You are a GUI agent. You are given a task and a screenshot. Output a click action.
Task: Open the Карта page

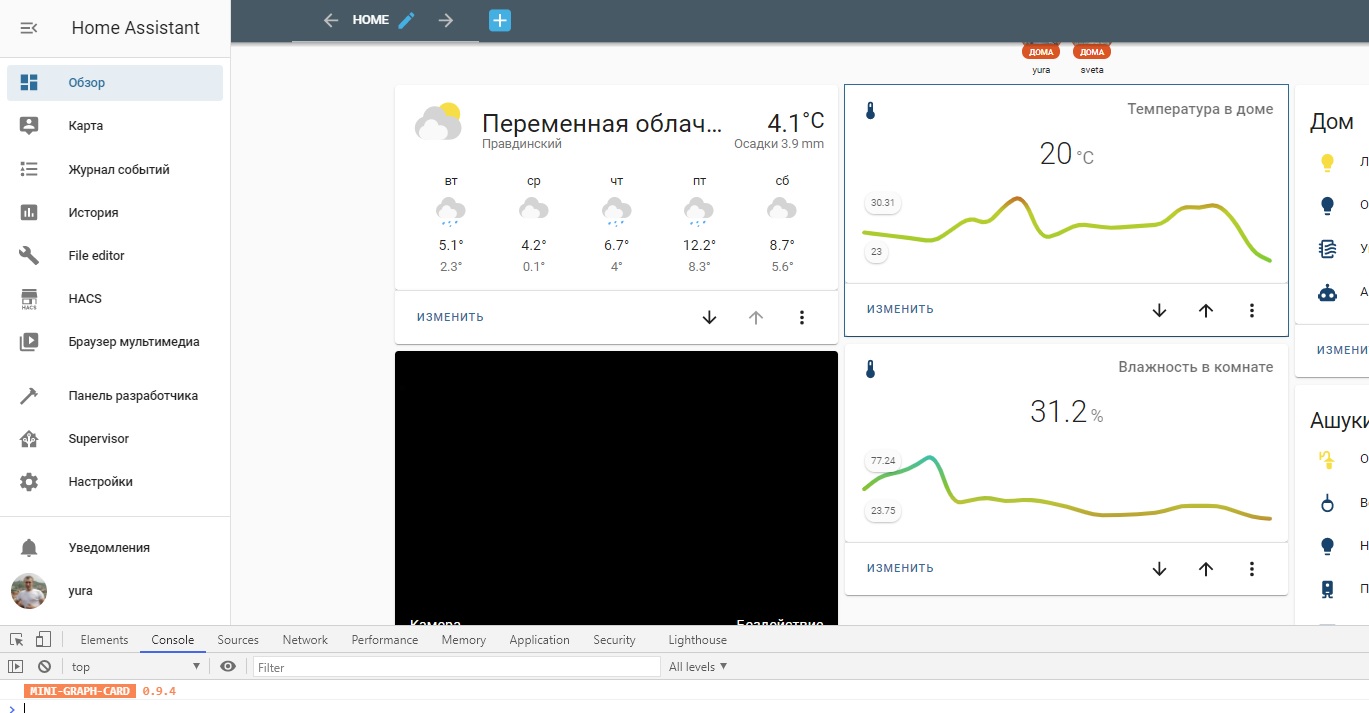click(x=115, y=126)
